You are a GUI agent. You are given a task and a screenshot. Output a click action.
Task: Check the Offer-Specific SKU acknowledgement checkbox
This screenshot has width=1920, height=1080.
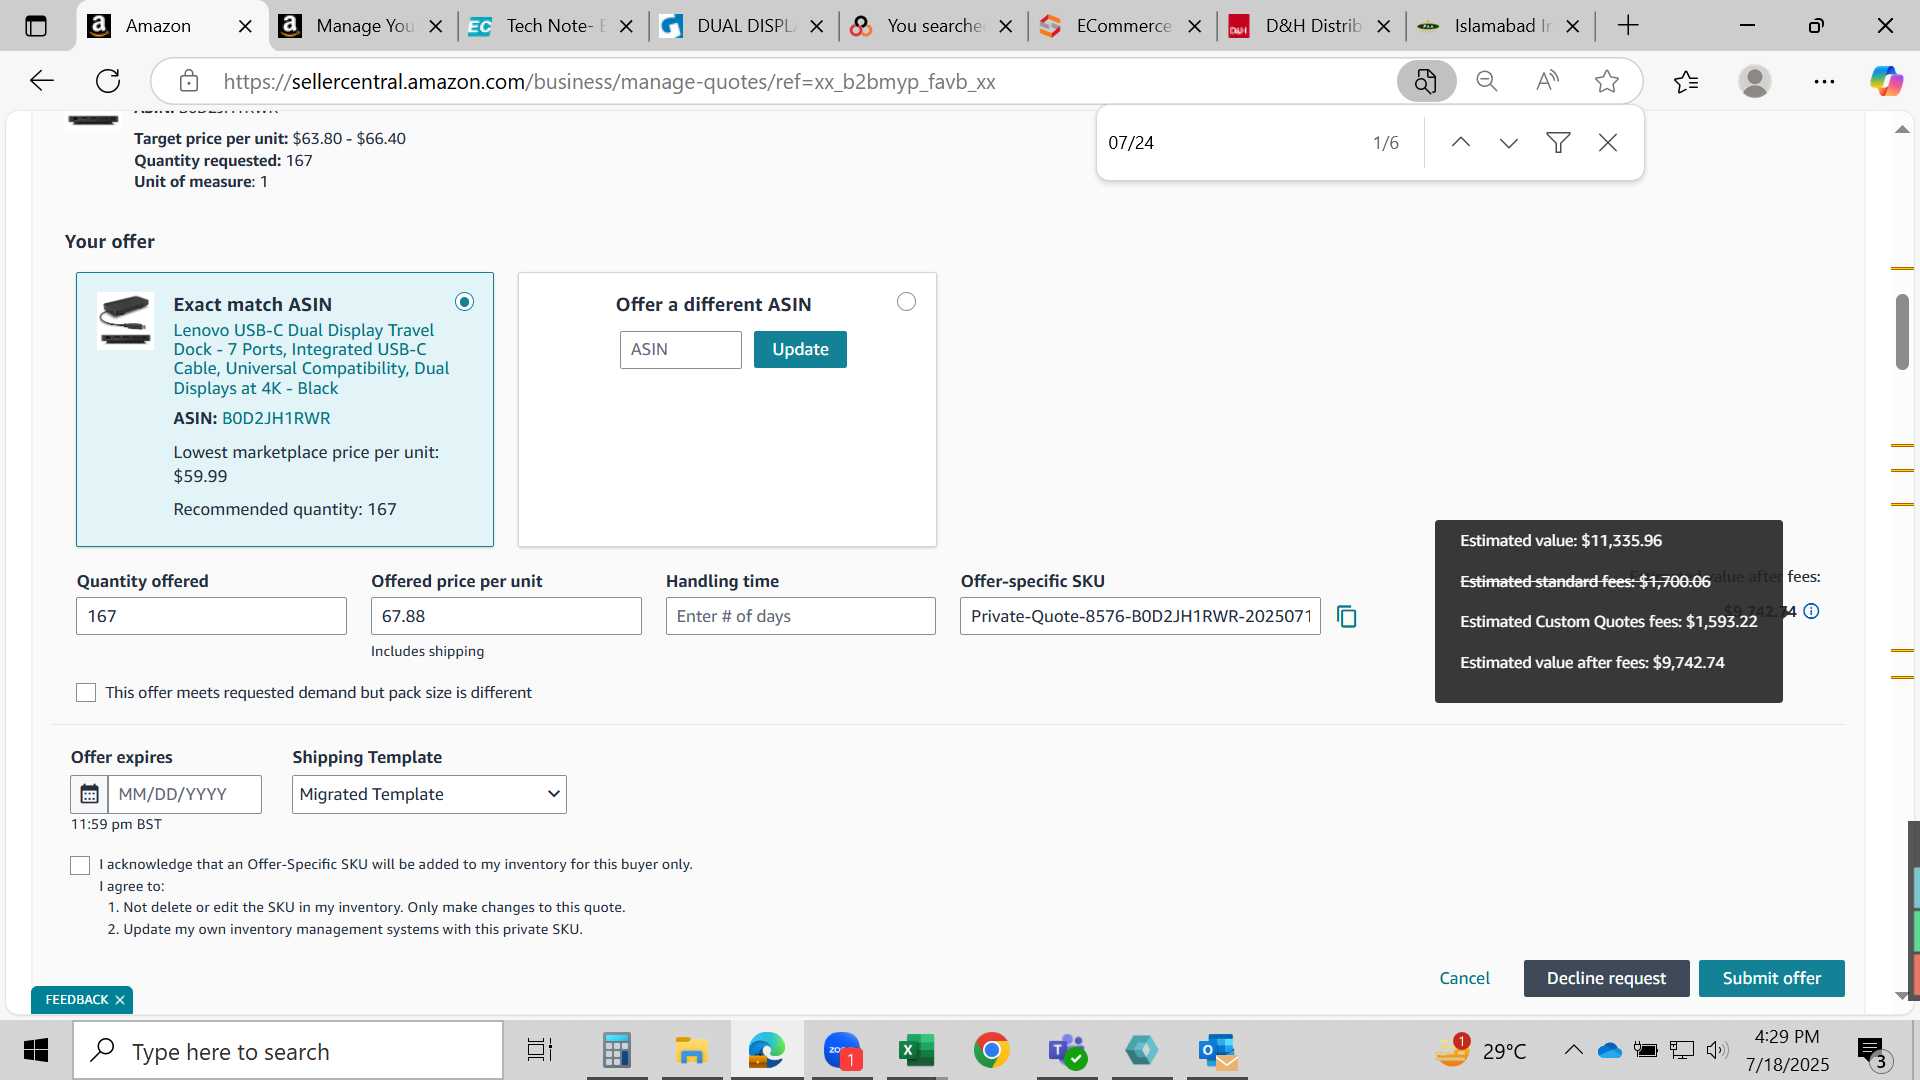(80, 865)
